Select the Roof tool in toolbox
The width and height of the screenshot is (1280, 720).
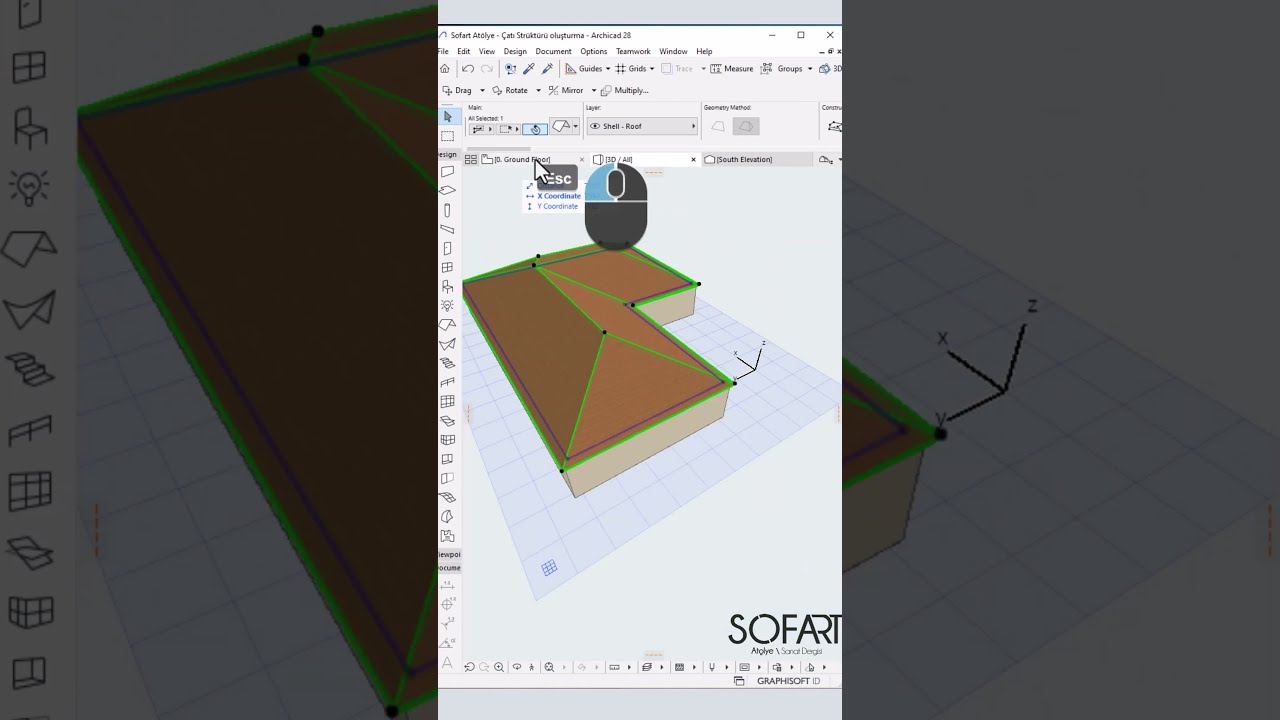pos(447,324)
